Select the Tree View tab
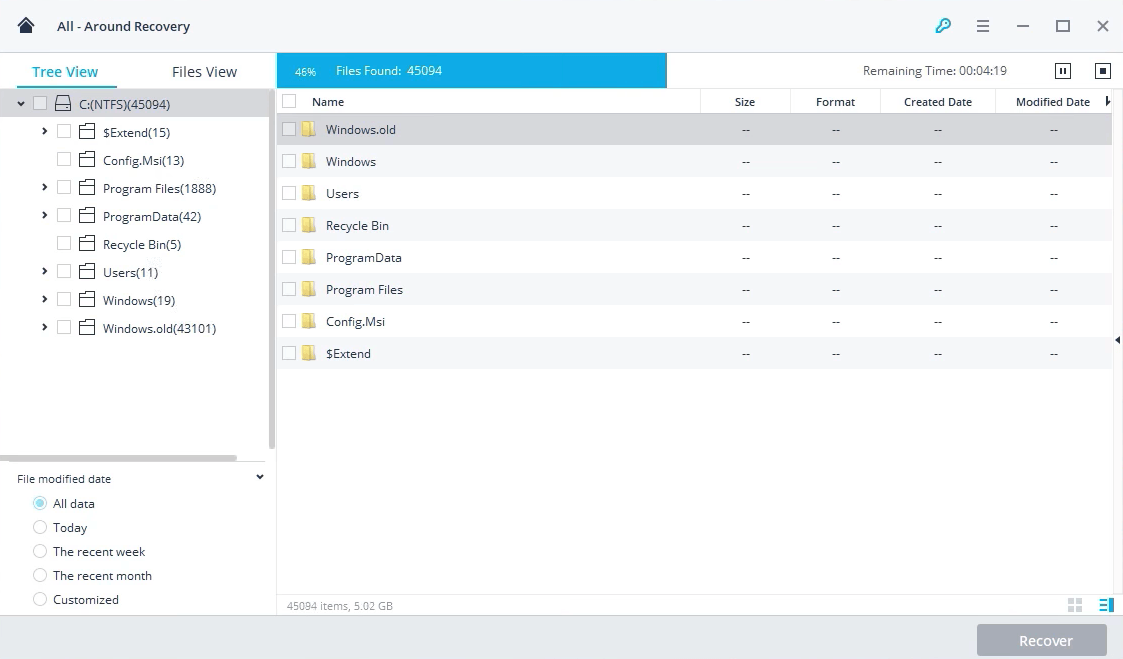 tap(65, 72)
